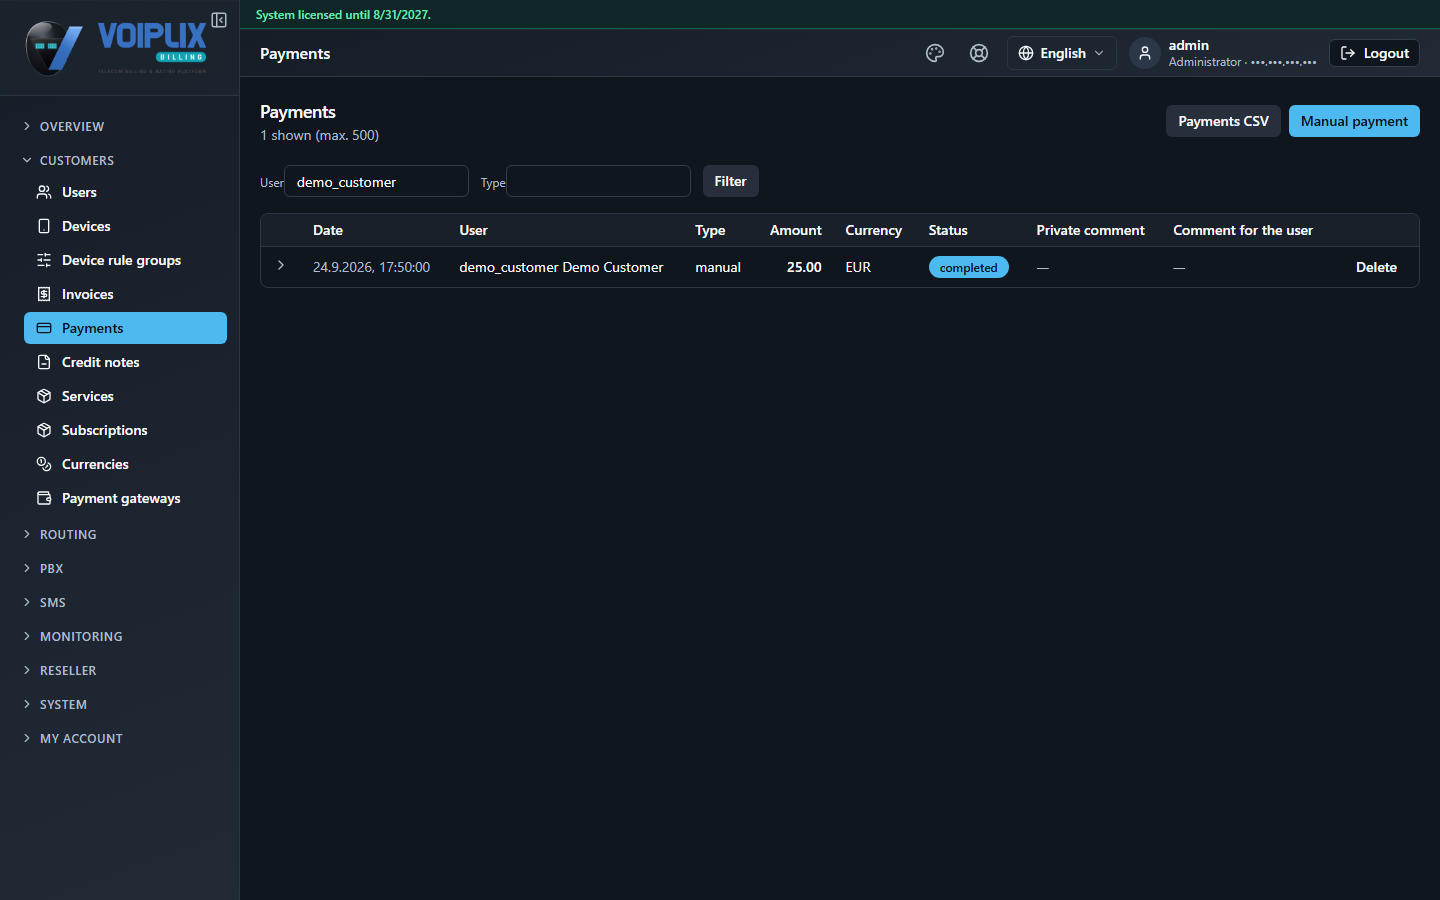Click the Type filter input field
Screen dimensions: 1440x900
[598, 181]
